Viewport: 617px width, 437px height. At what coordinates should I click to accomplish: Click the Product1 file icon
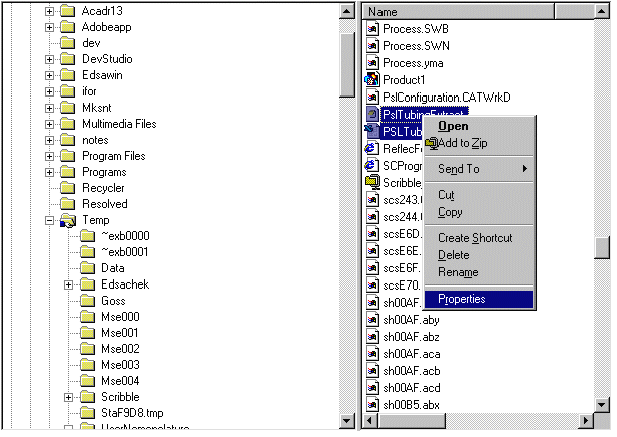tap(372, 80)
